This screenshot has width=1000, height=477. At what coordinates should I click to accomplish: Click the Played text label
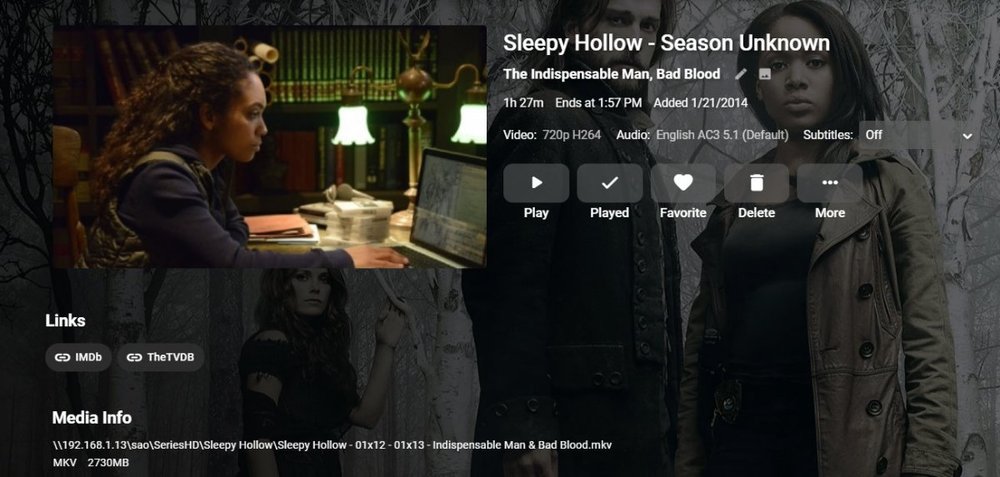coord(610,213)
